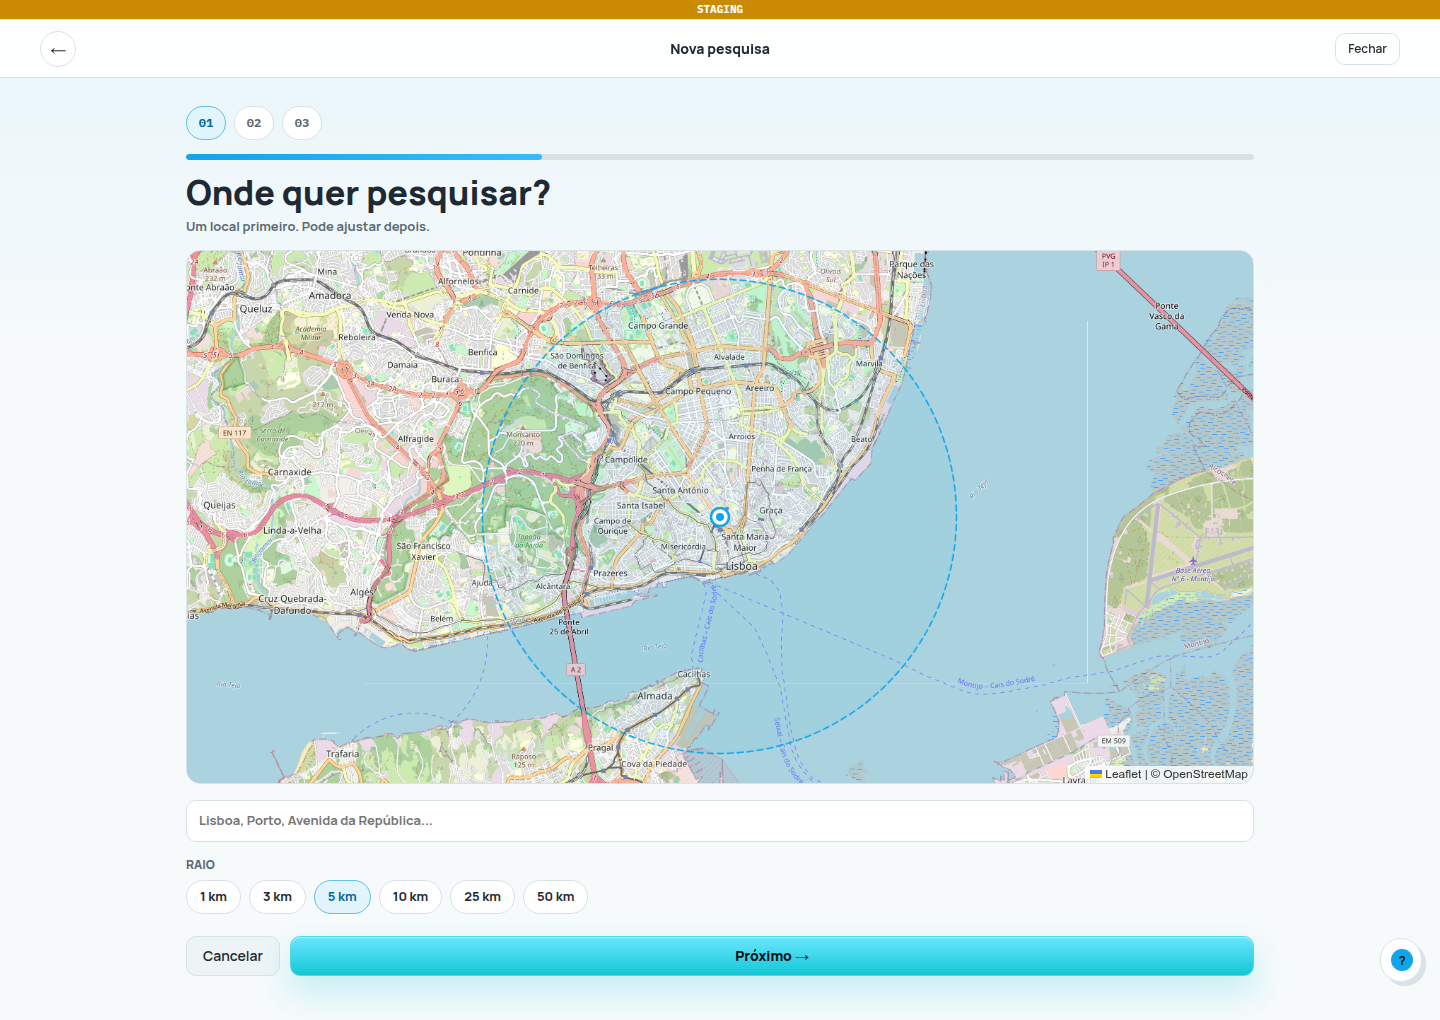The image size is (1440, 1020).
Task: Click the A 2 road shield on the map
Action: click(x=575, y=670)
